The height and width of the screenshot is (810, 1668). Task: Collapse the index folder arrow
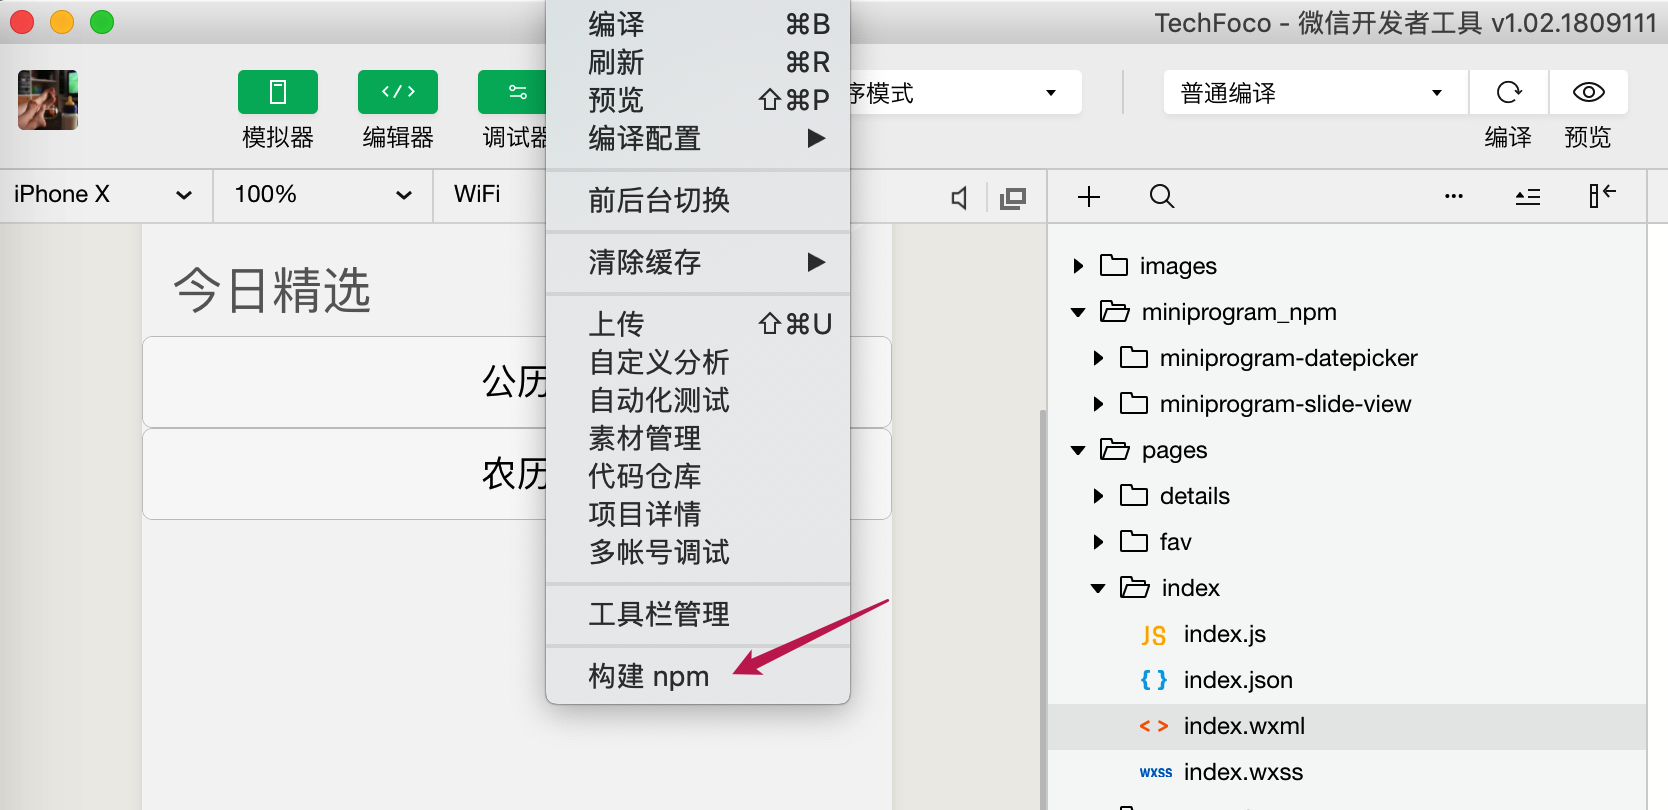coord(1098,588)
